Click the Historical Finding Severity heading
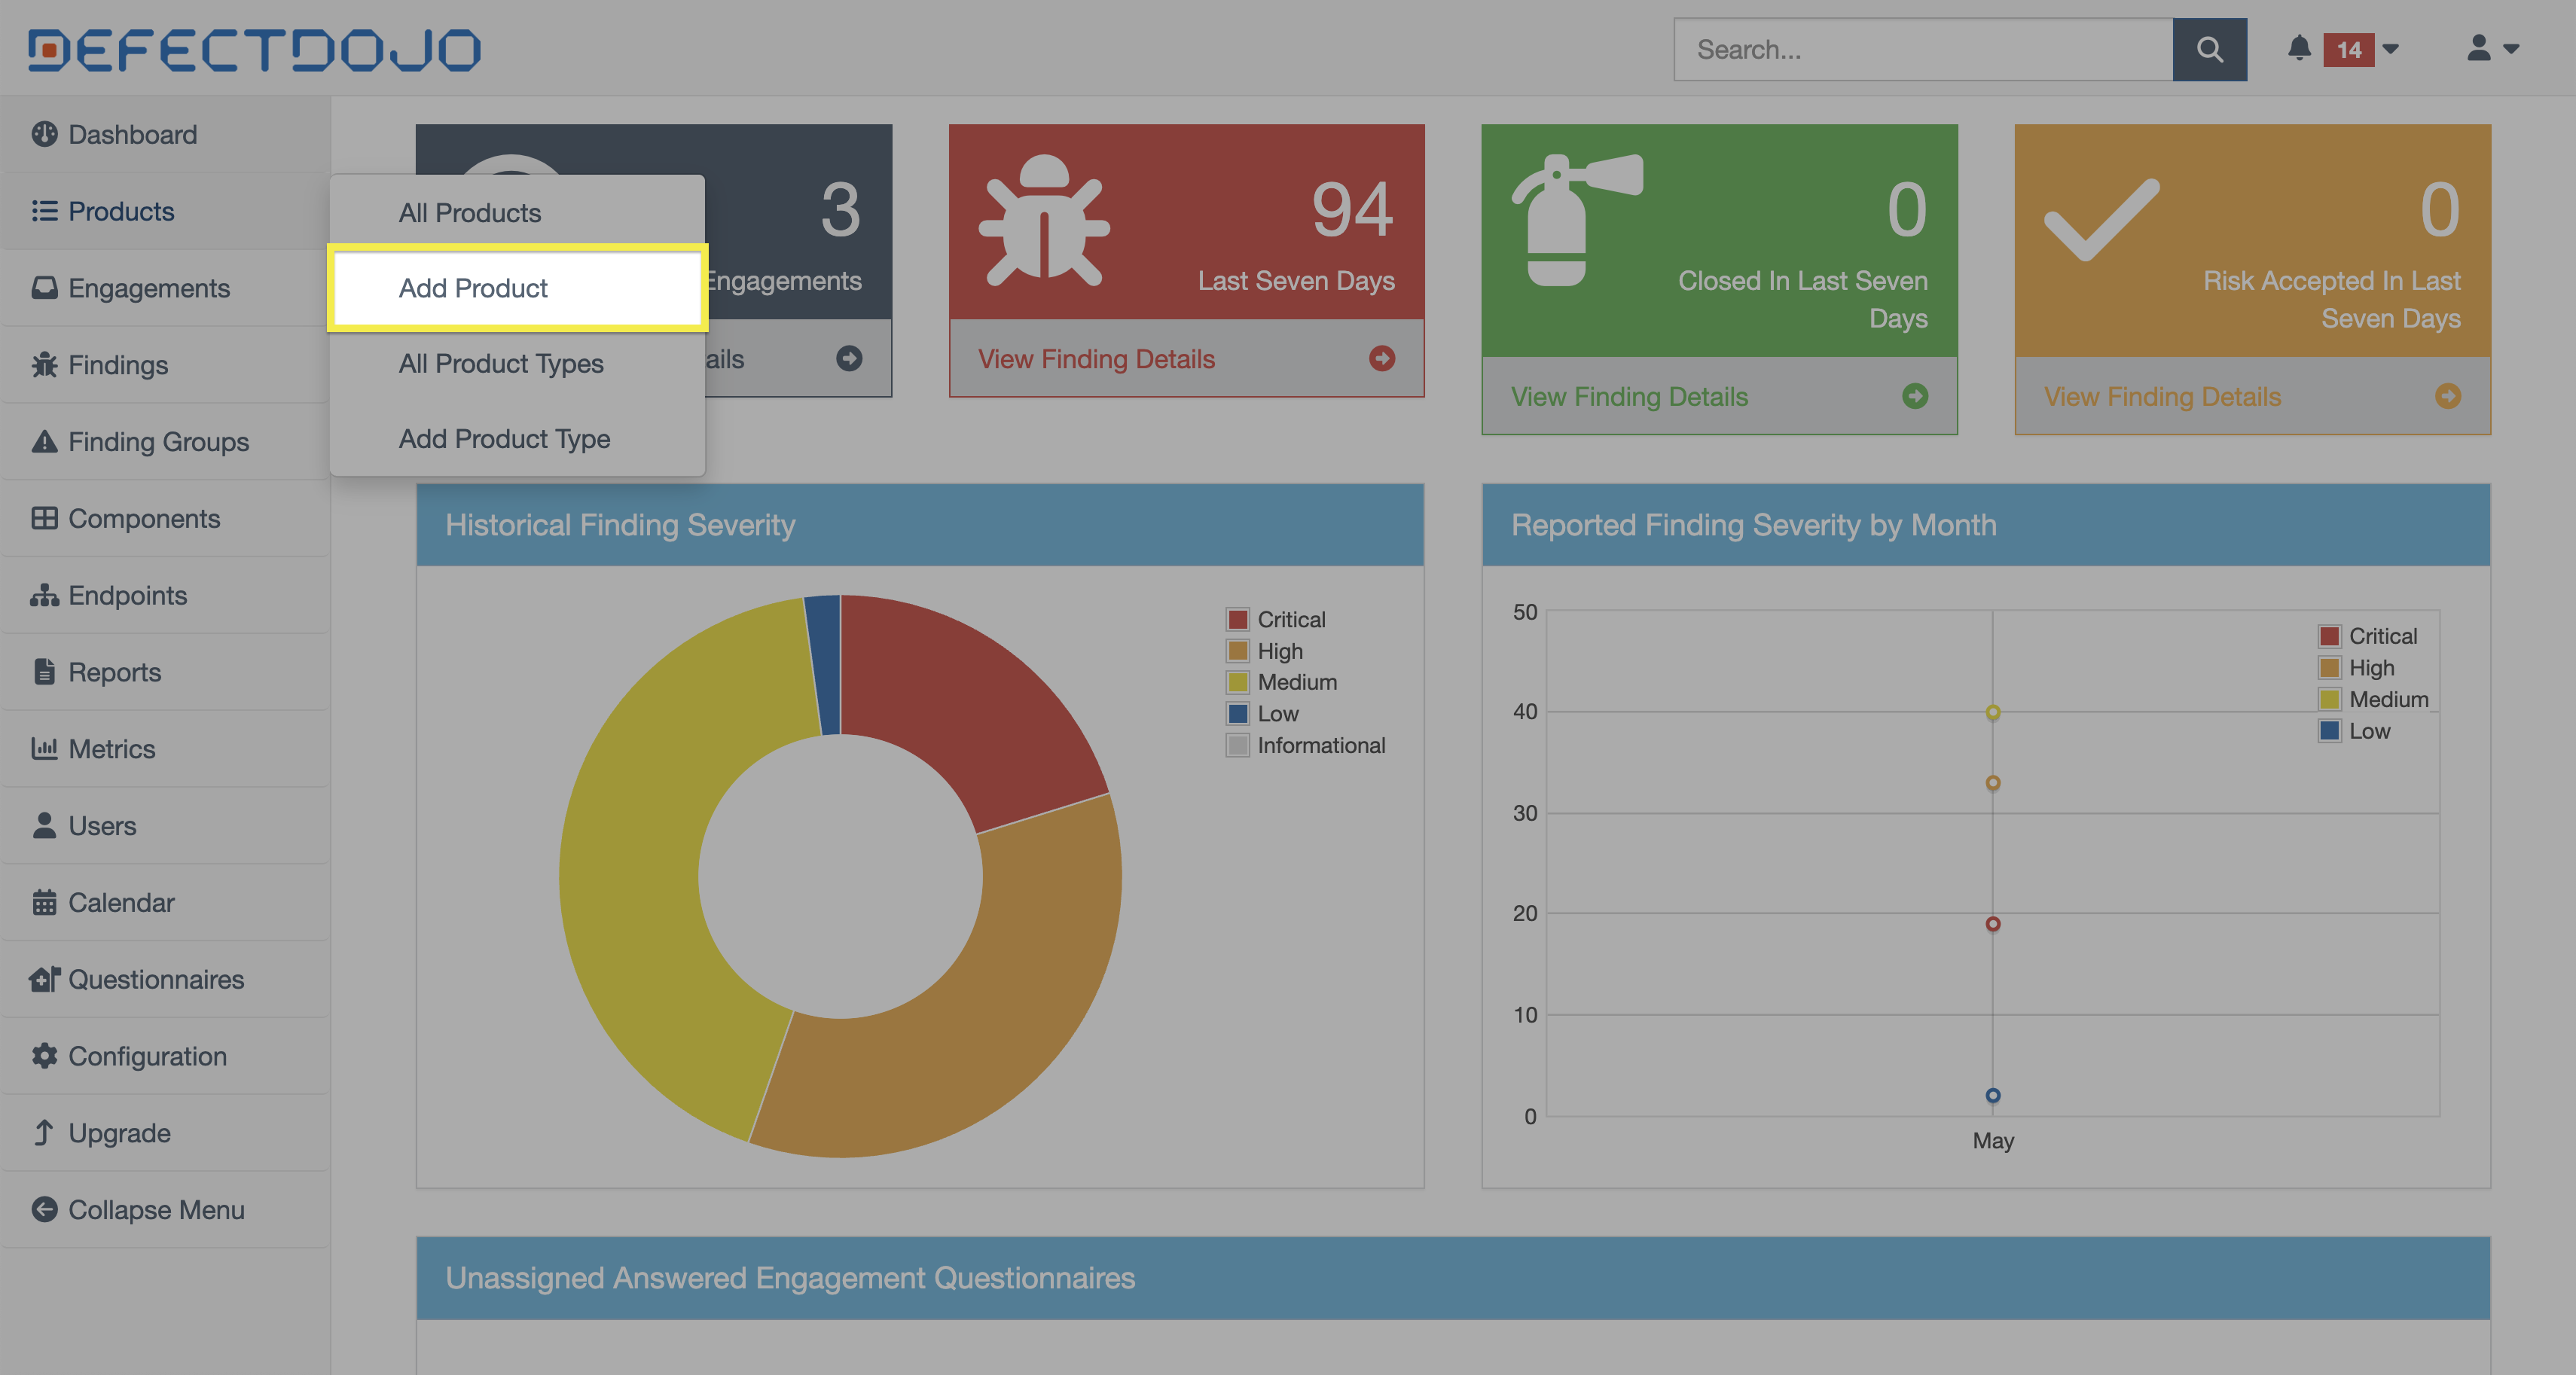 pyautogui.click(x=620, y=525)
